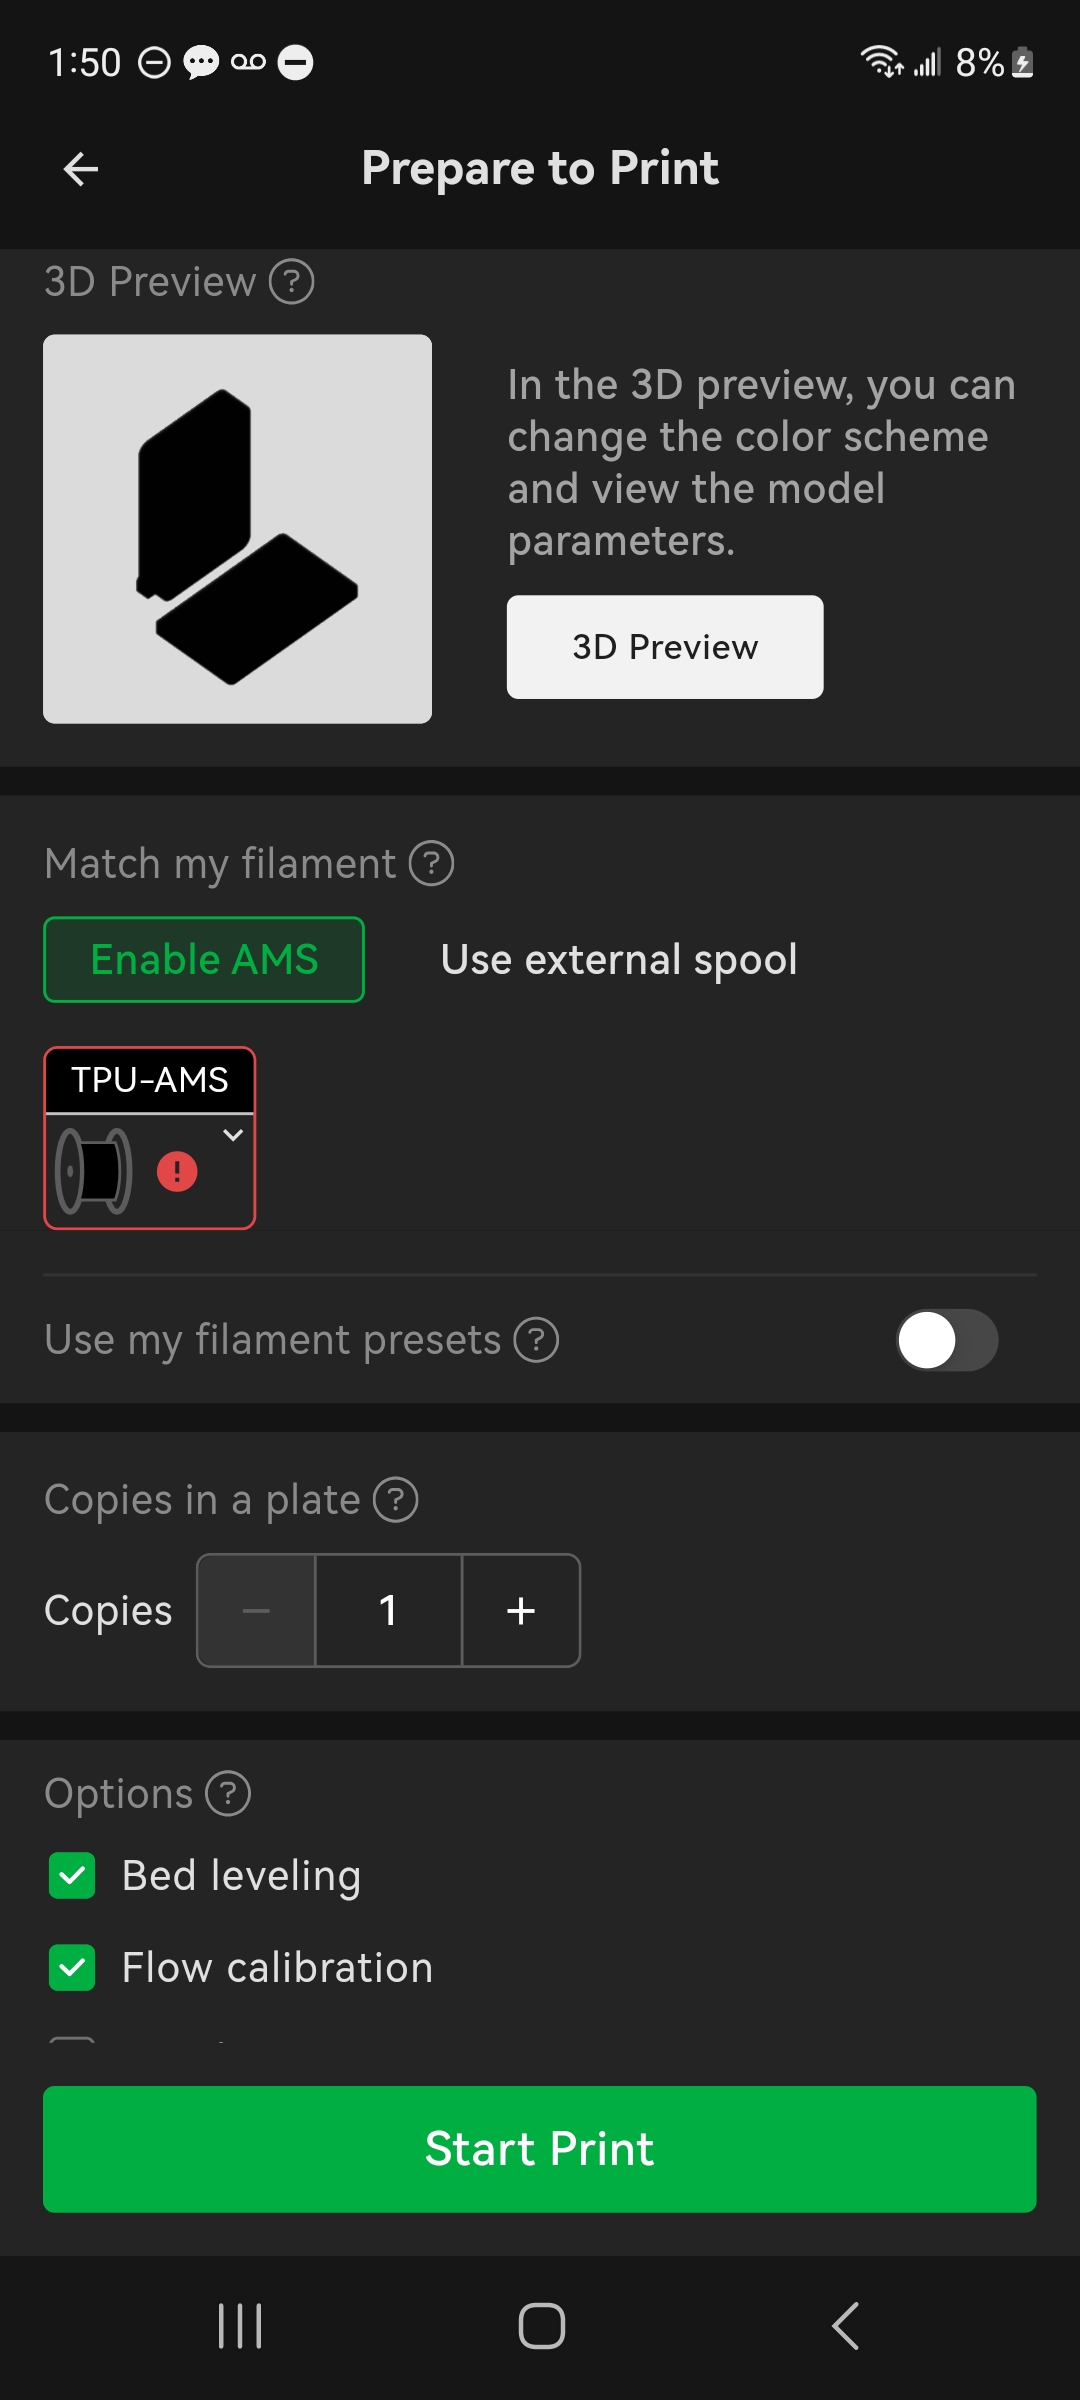Viewport: 1080px width, 2400px height.
Task: Select the Enable AMS tab
Action: [204, 960]
